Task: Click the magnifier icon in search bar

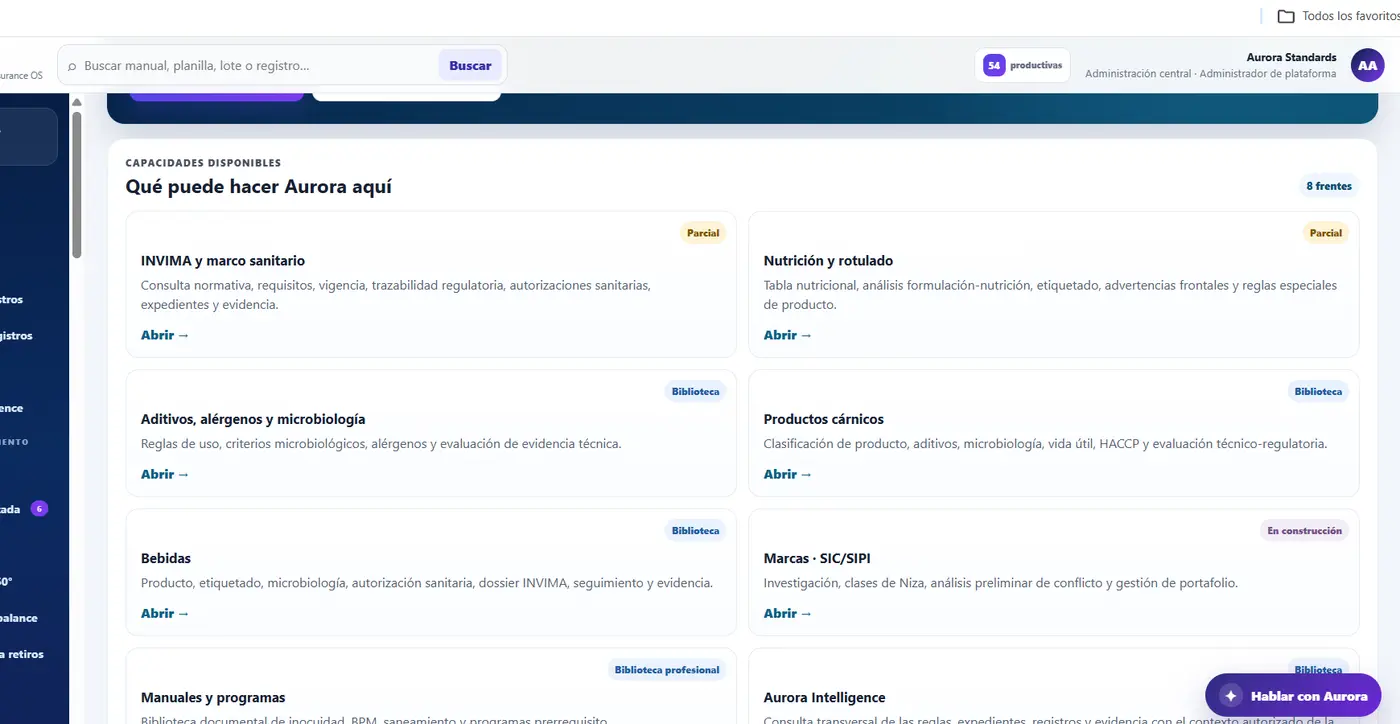Action: click(x=72, y=66)
